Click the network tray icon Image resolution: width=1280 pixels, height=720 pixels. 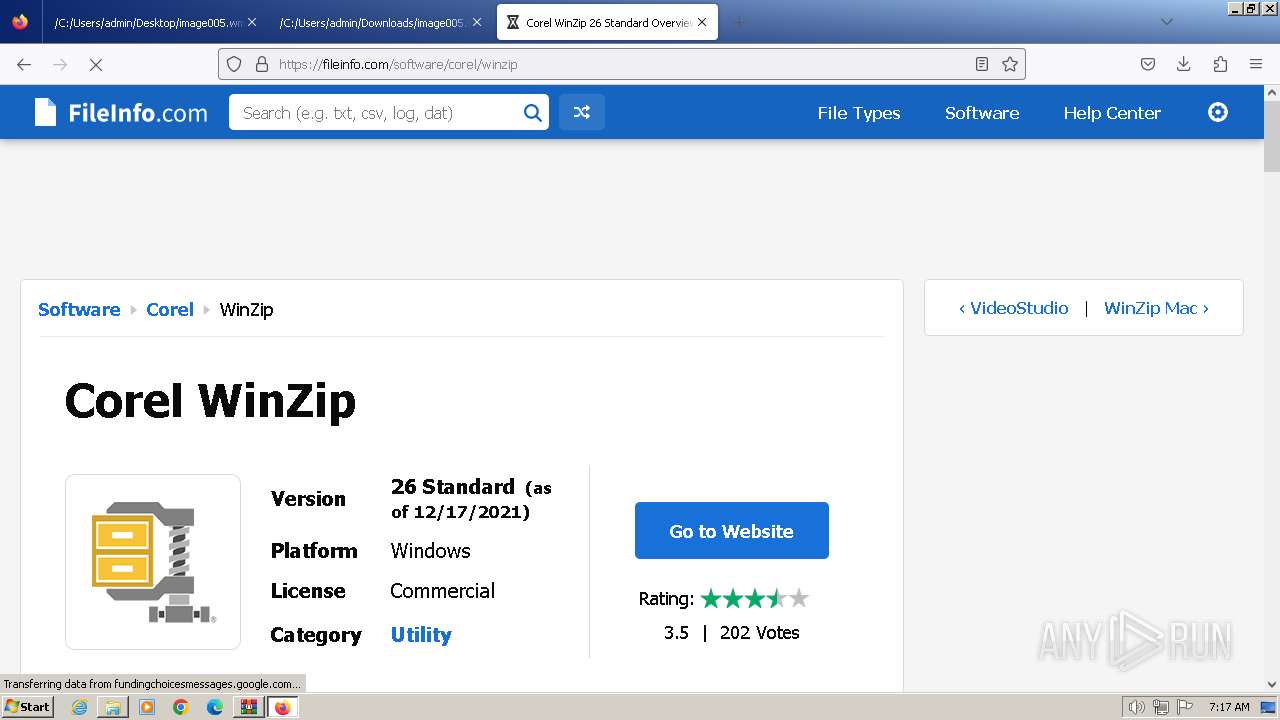click(1160, 707)
